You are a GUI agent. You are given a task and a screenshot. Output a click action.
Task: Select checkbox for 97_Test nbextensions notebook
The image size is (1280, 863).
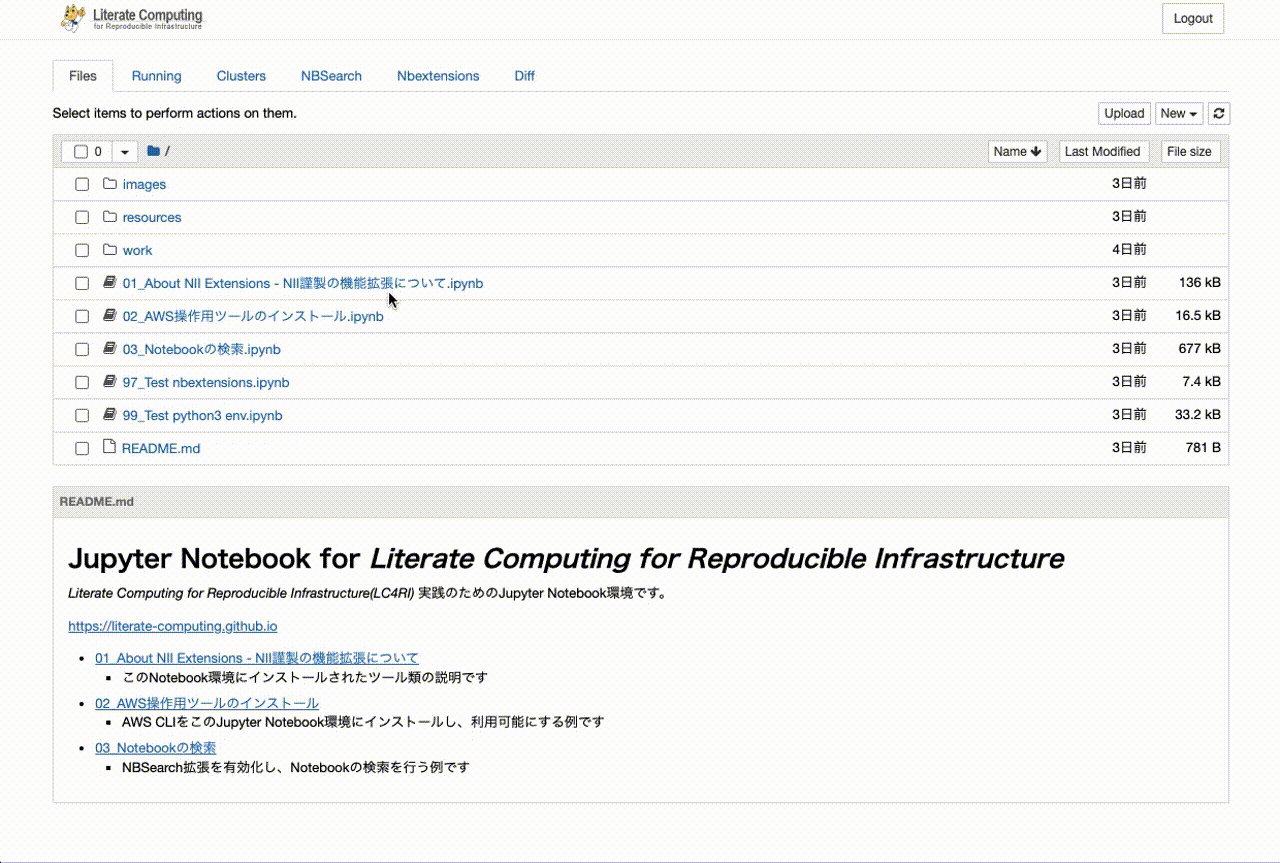click(x=82, y=383)
